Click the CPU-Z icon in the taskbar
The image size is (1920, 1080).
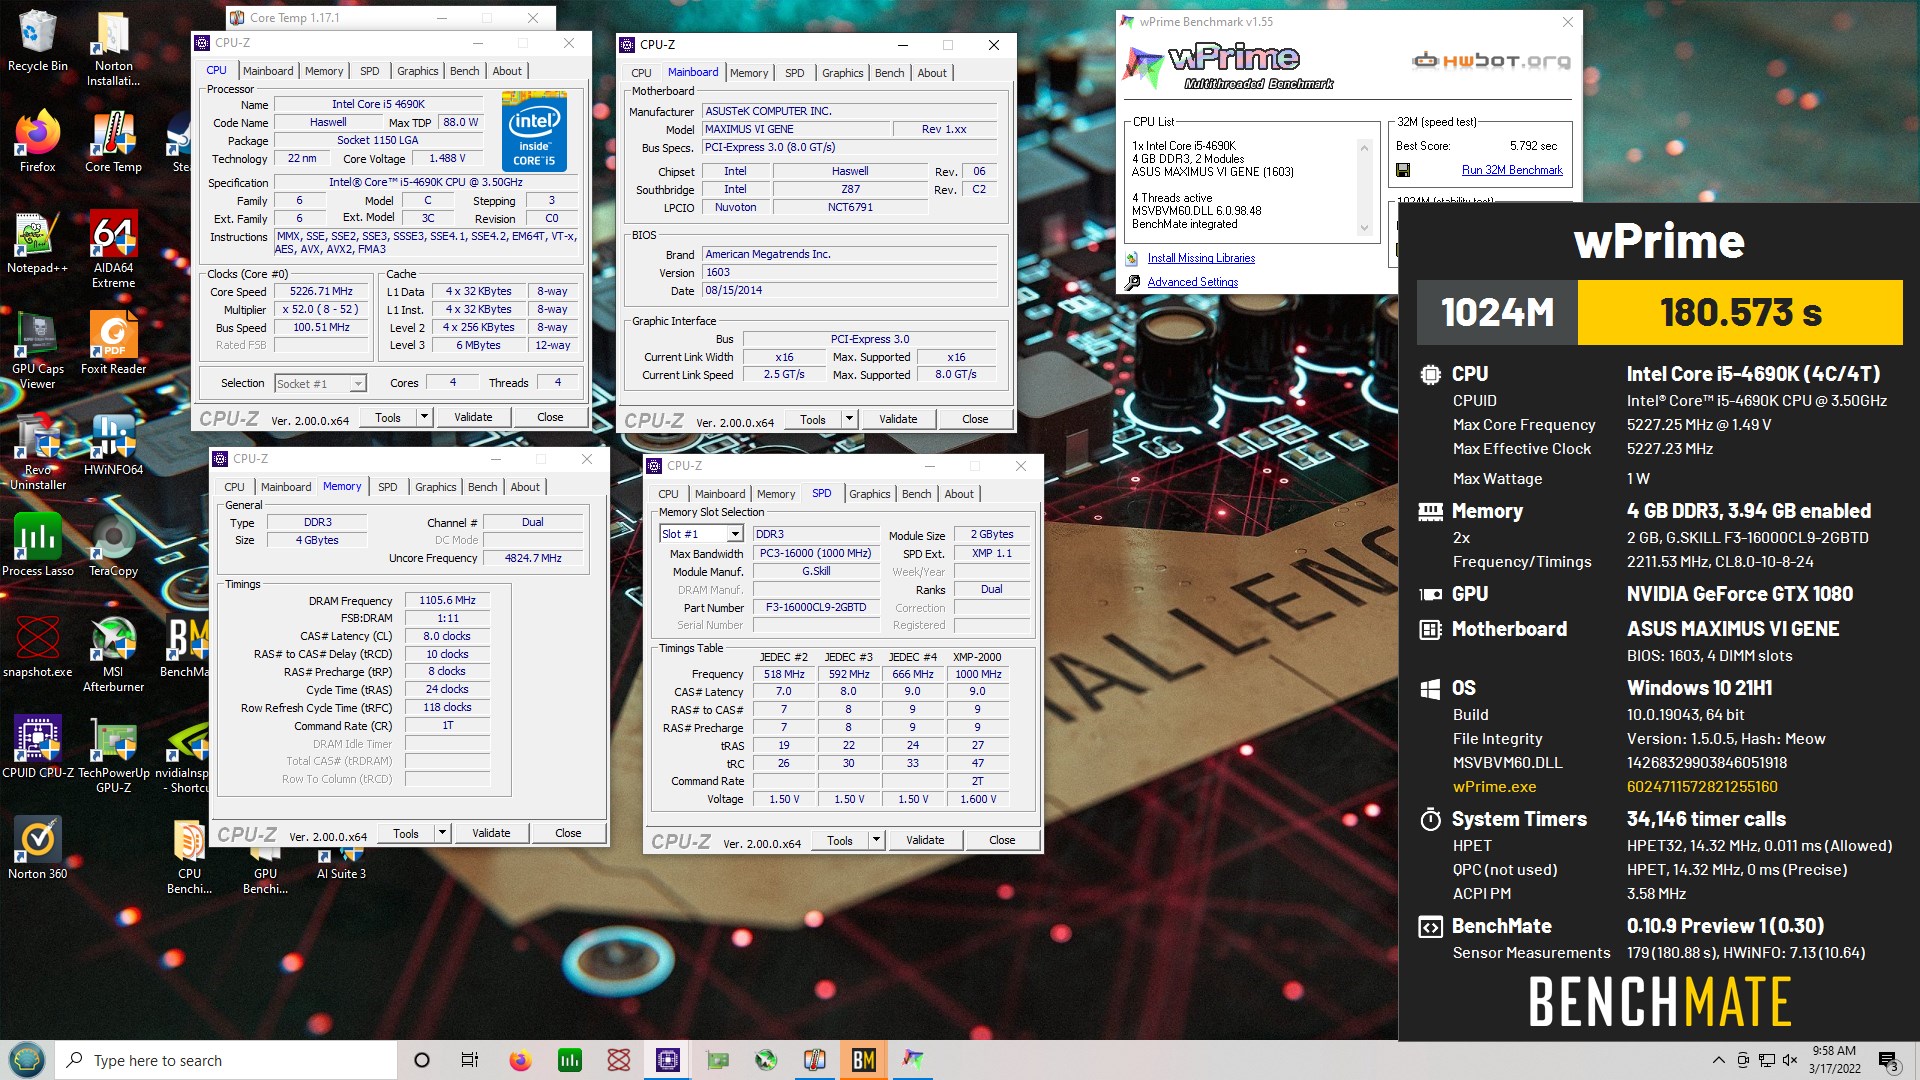click(667, 1060)
